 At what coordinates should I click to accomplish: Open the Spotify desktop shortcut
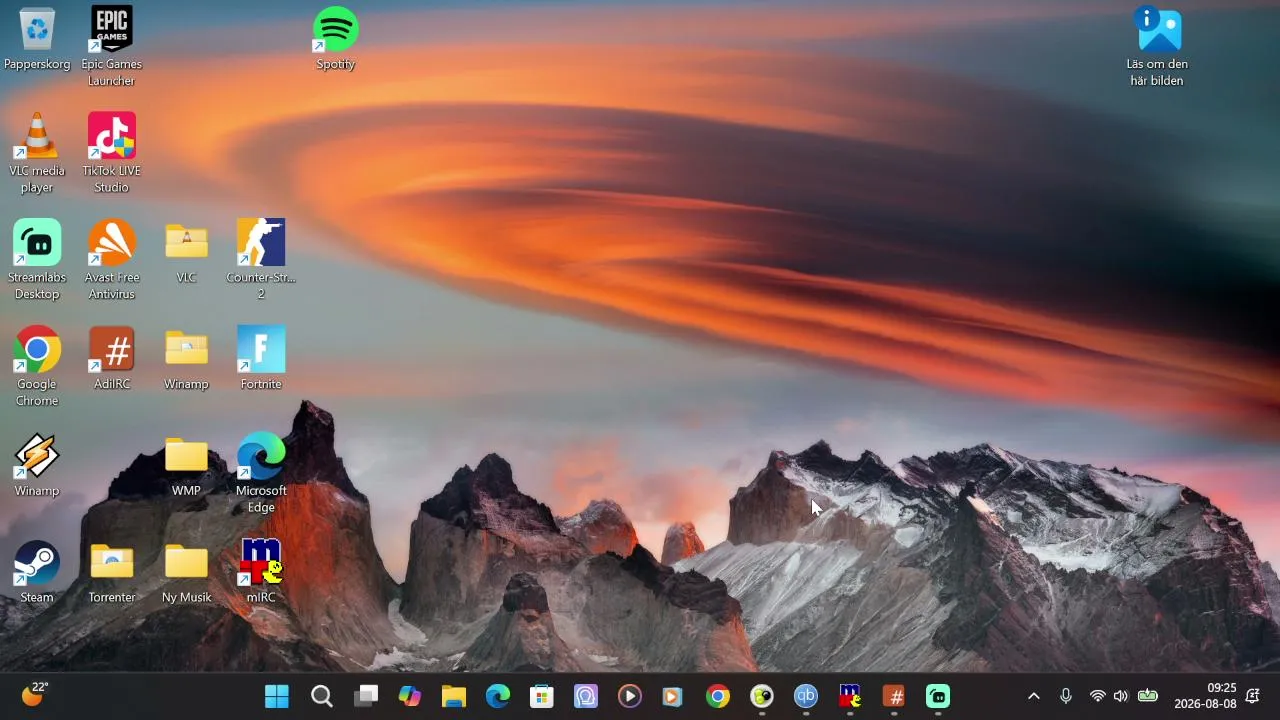pos(336,40)
